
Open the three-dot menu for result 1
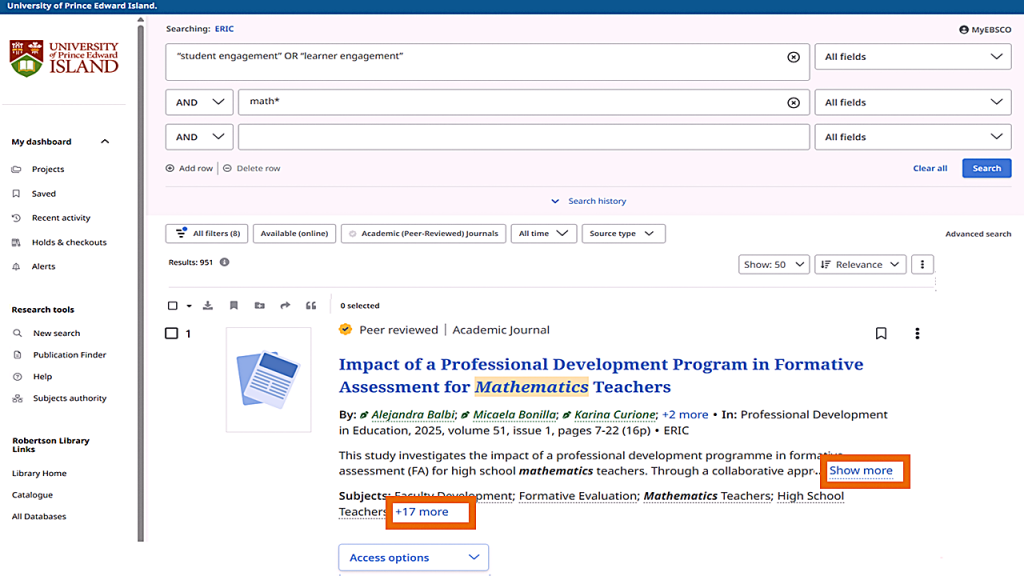click(x=917, y=333)
